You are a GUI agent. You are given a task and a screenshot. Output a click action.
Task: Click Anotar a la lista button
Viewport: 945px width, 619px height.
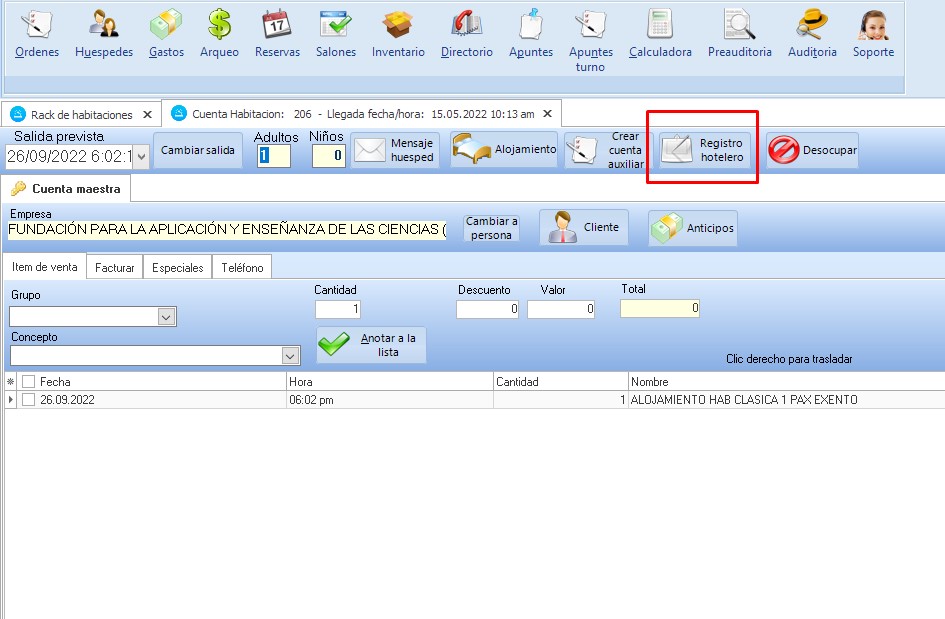coord(371,345)
